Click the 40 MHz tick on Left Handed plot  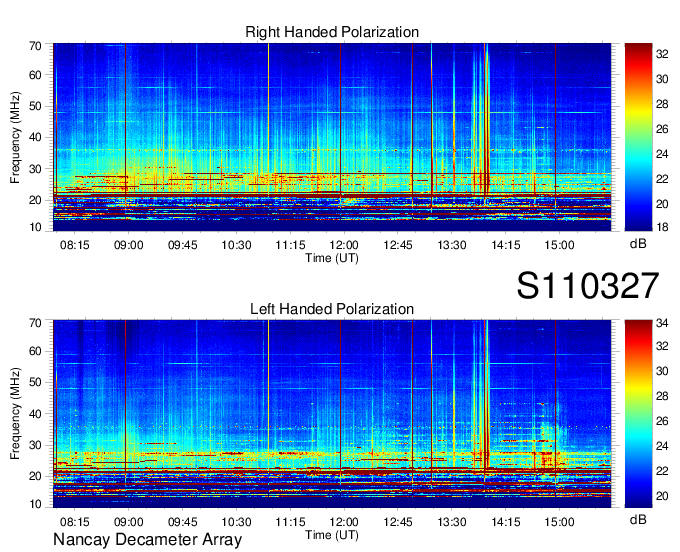(x=36, y=414)
